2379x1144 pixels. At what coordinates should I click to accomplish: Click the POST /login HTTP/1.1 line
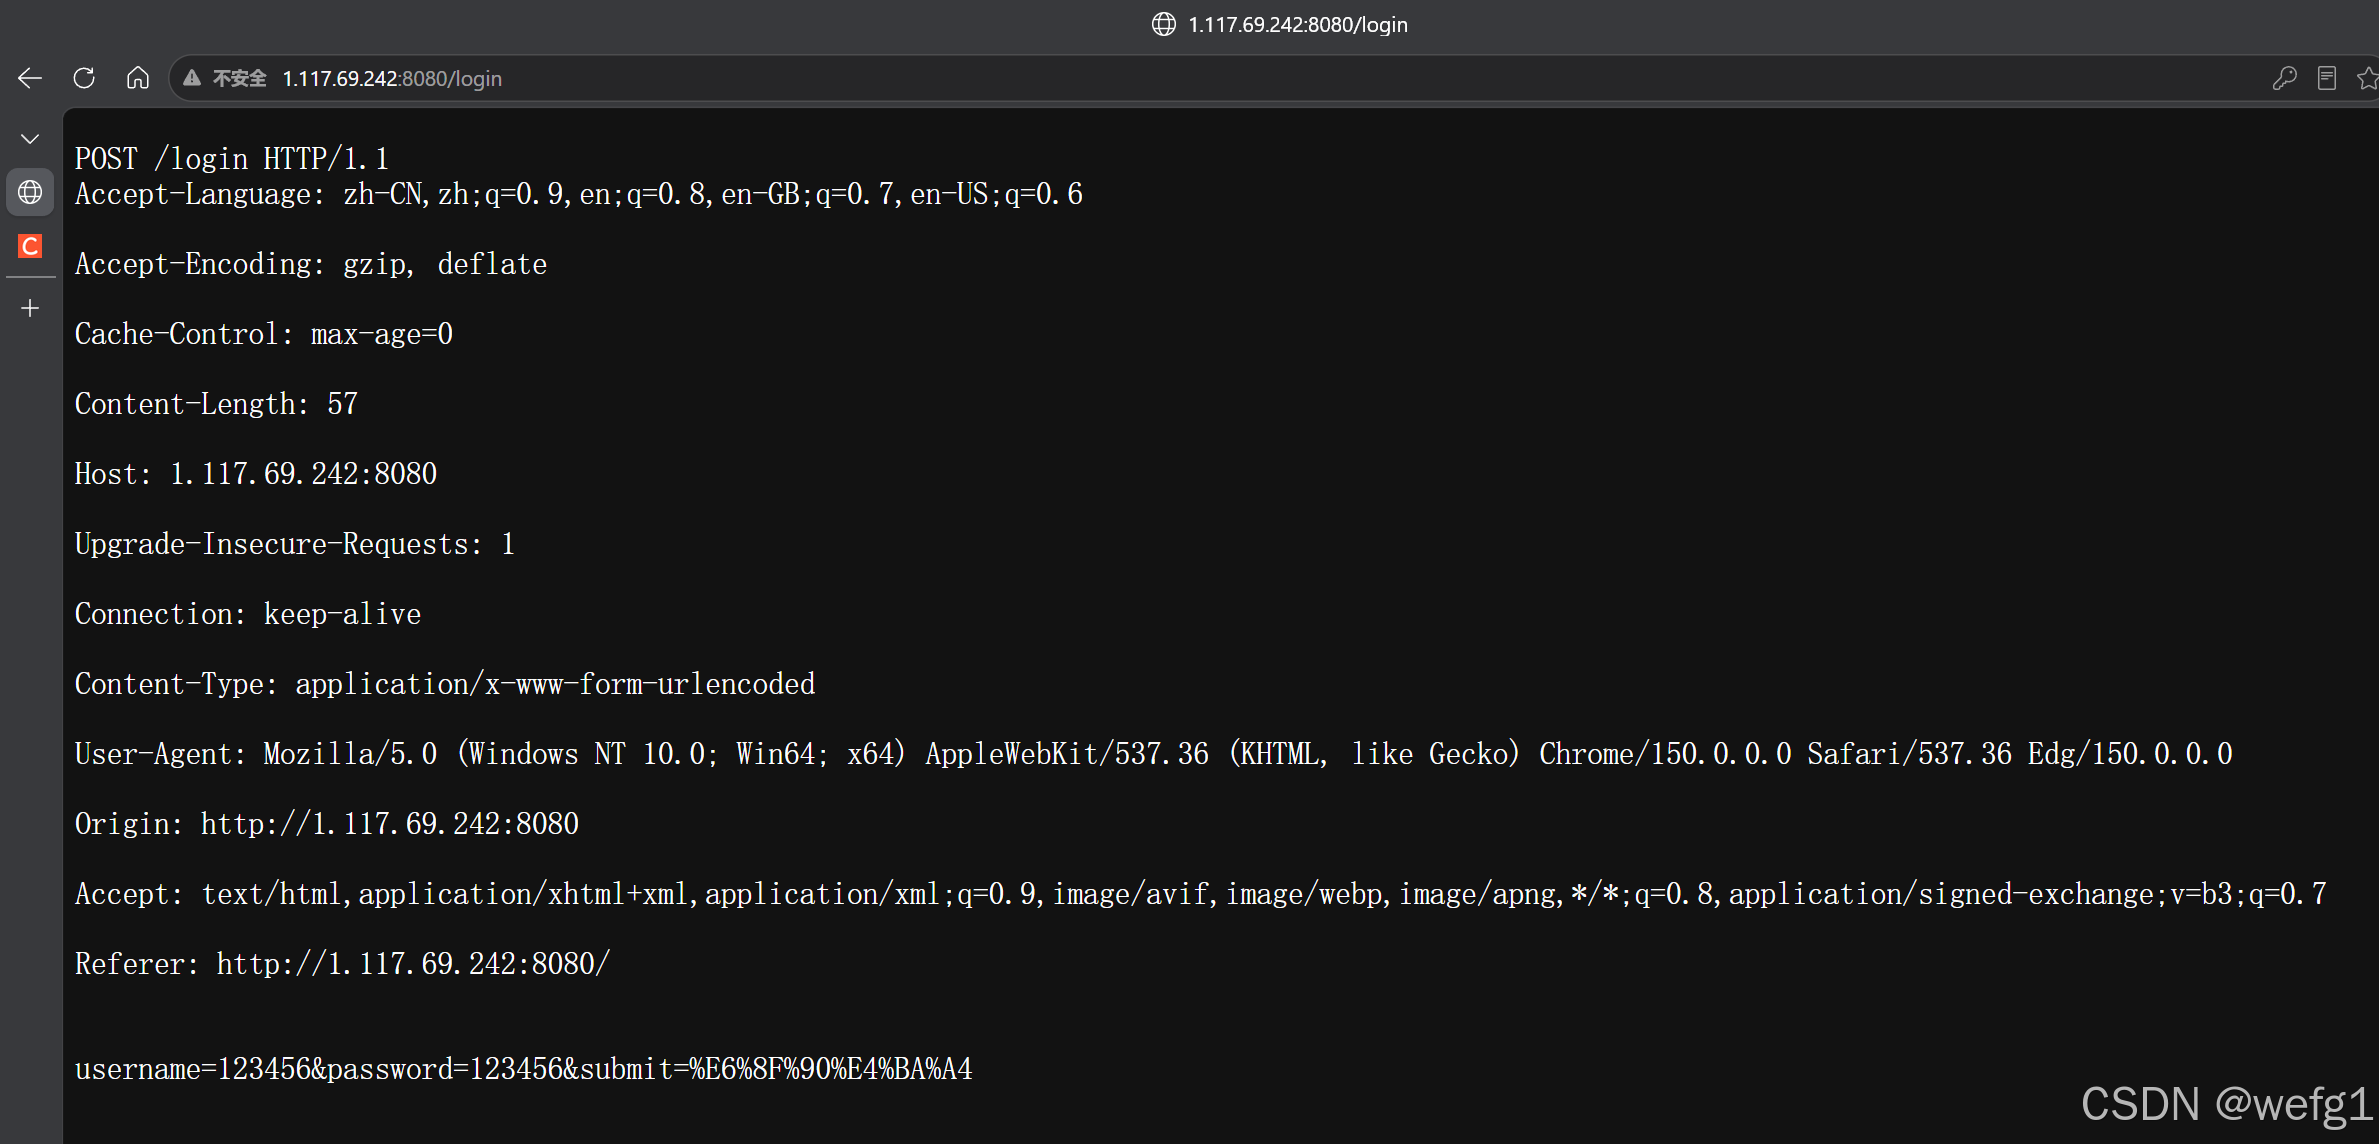pos(231,159)
